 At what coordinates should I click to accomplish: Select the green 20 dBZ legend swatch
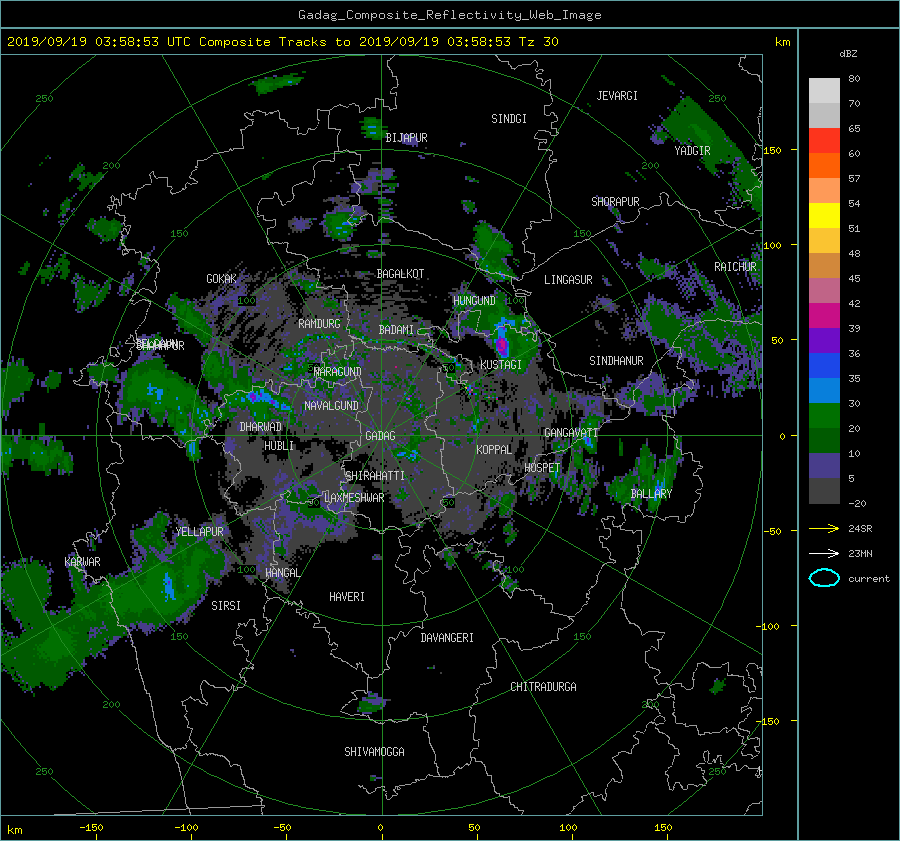[824, 415]
